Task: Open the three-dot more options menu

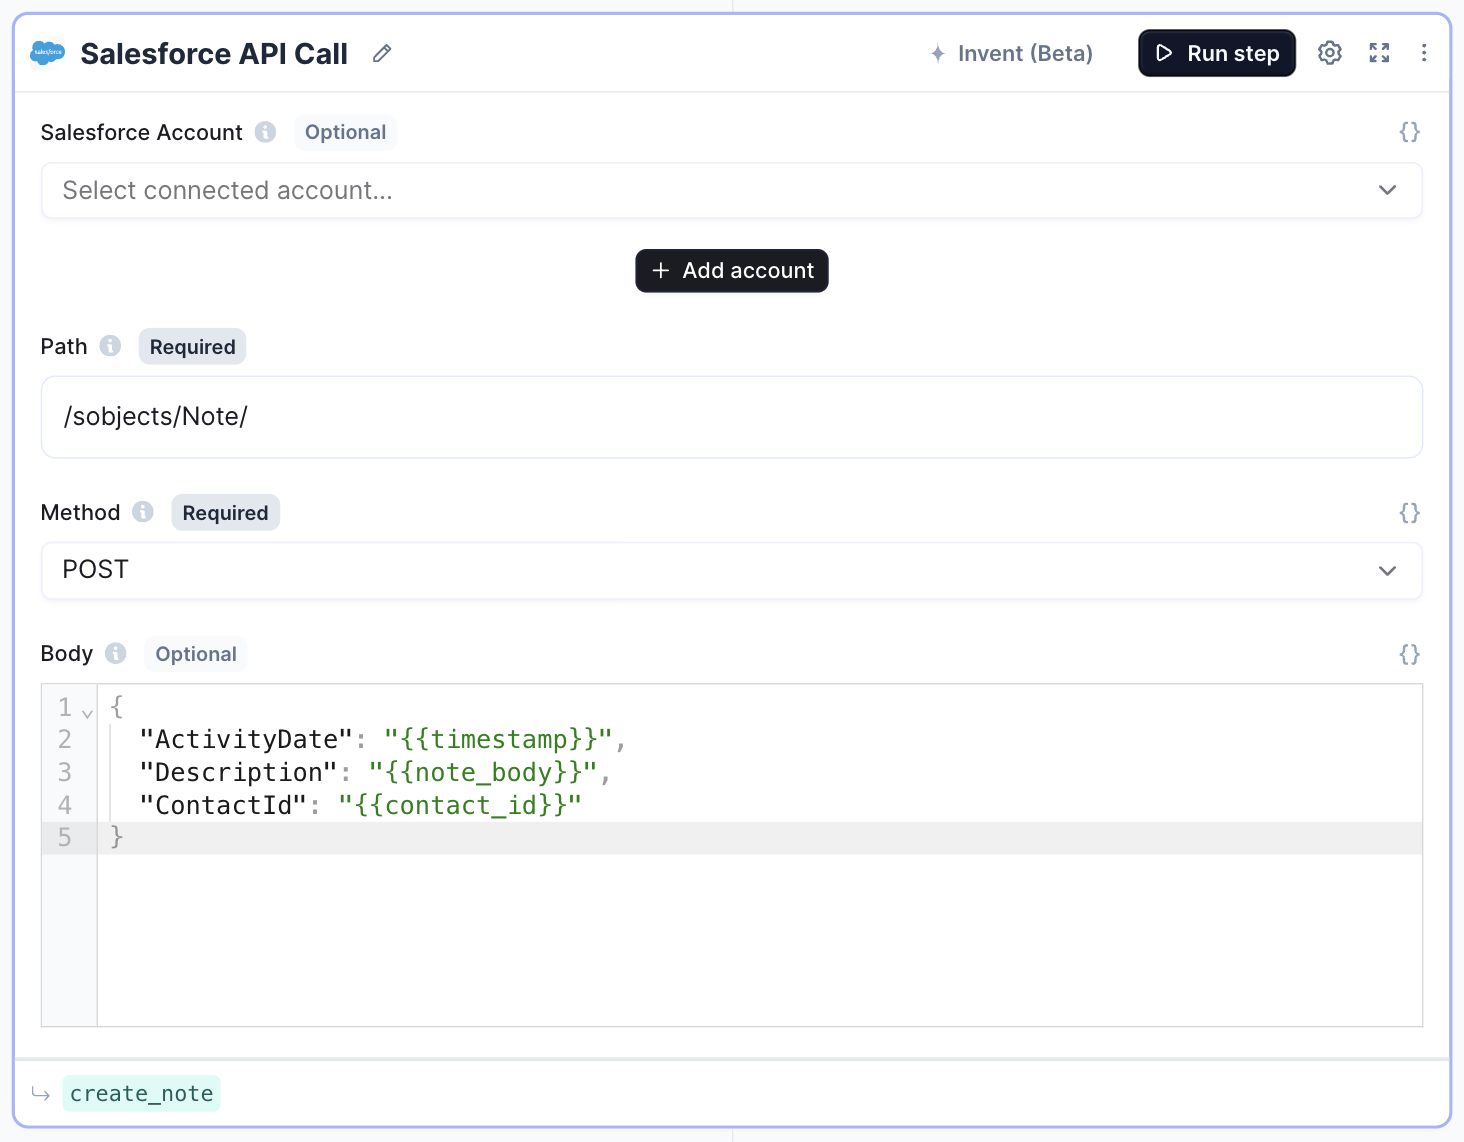Action: pos(1424,53)
